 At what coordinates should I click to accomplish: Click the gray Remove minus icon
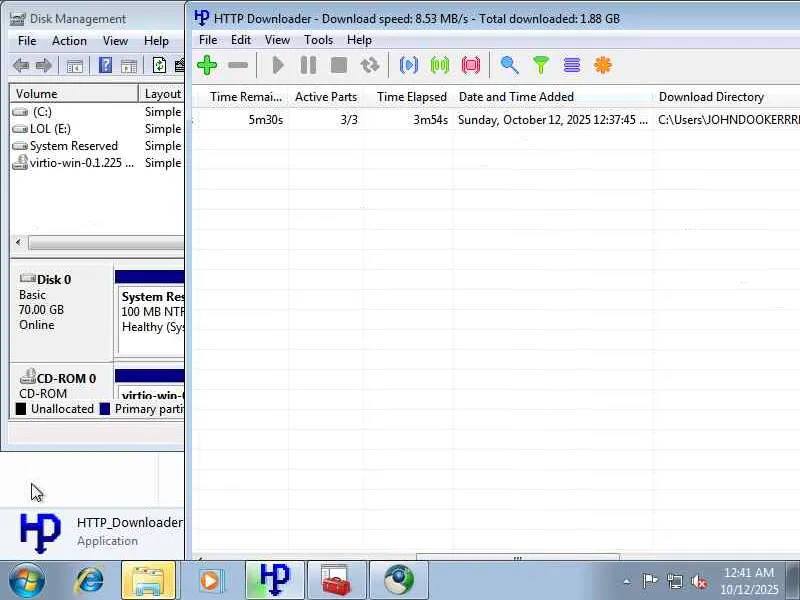coord(238,65)
